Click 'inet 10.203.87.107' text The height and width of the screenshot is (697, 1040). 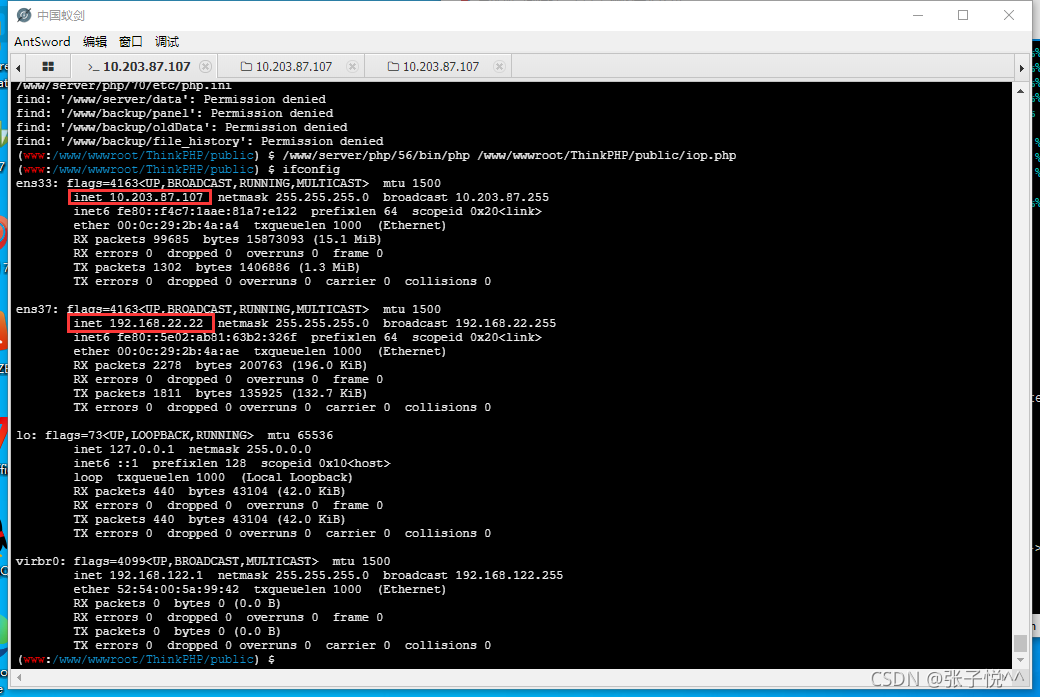tap(139, 197)
